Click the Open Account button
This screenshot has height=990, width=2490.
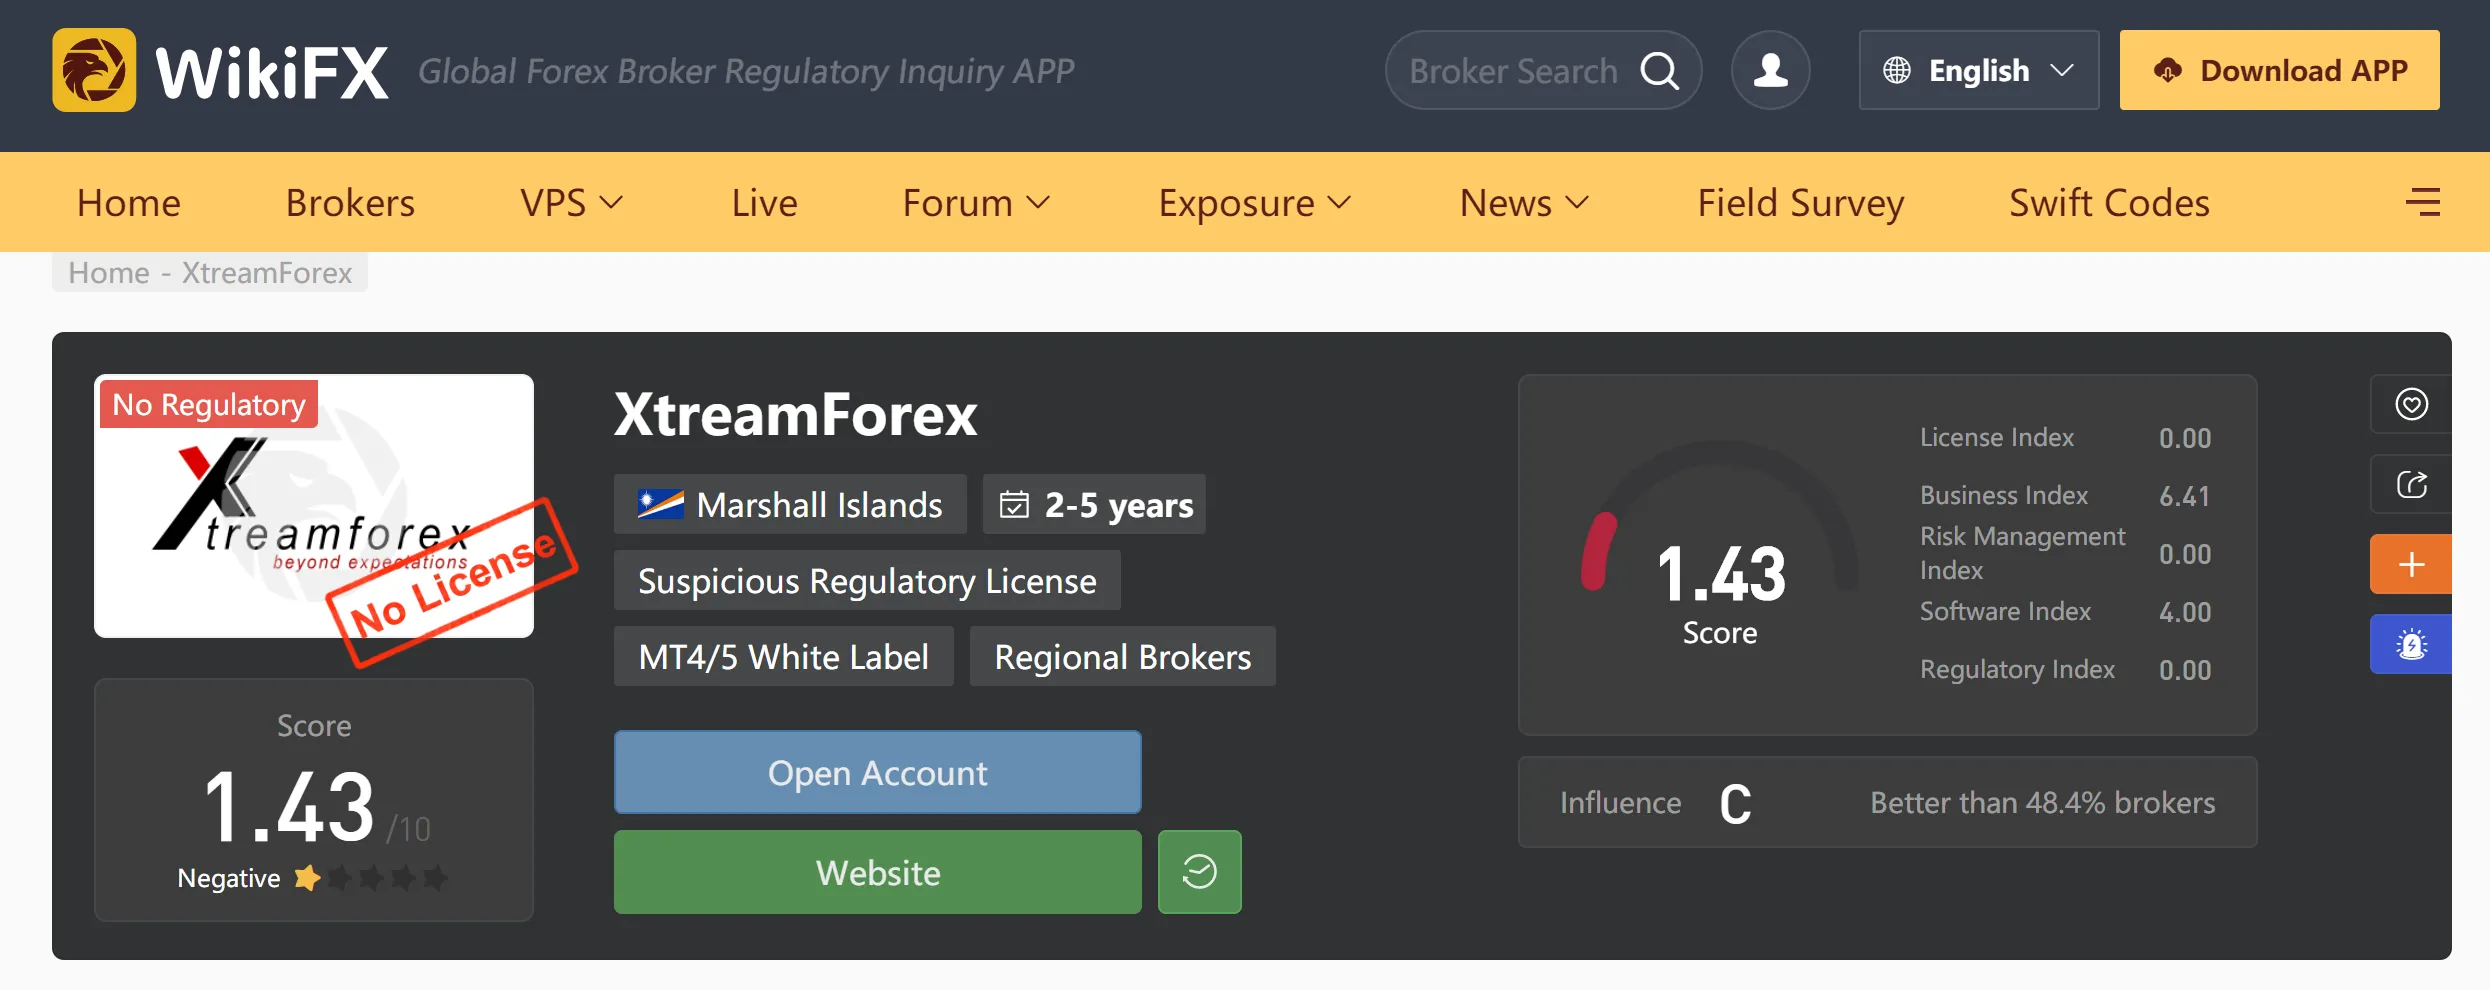click(878, 772)
